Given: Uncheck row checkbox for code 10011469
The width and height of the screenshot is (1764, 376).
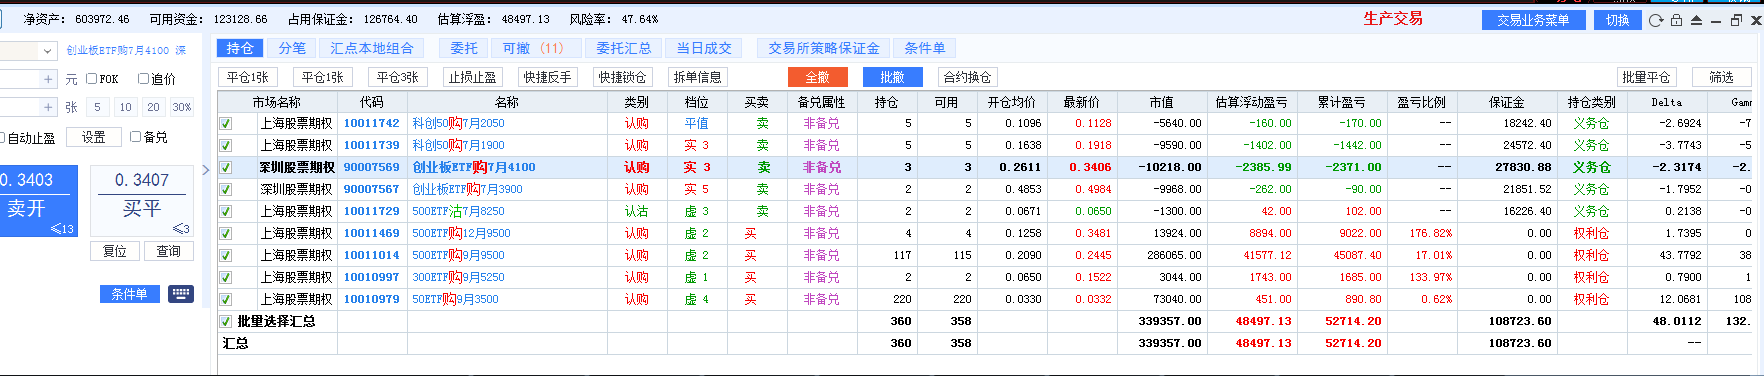Looking at the screenshot, I should coord(226,234).
